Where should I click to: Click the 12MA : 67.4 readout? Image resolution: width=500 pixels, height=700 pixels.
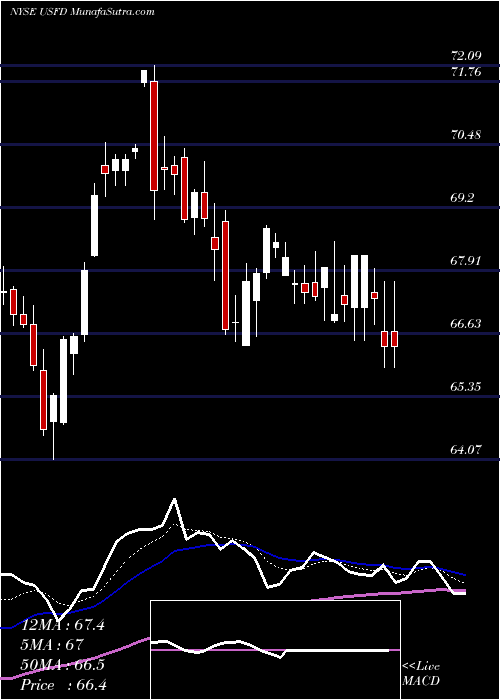click(63, 625)
